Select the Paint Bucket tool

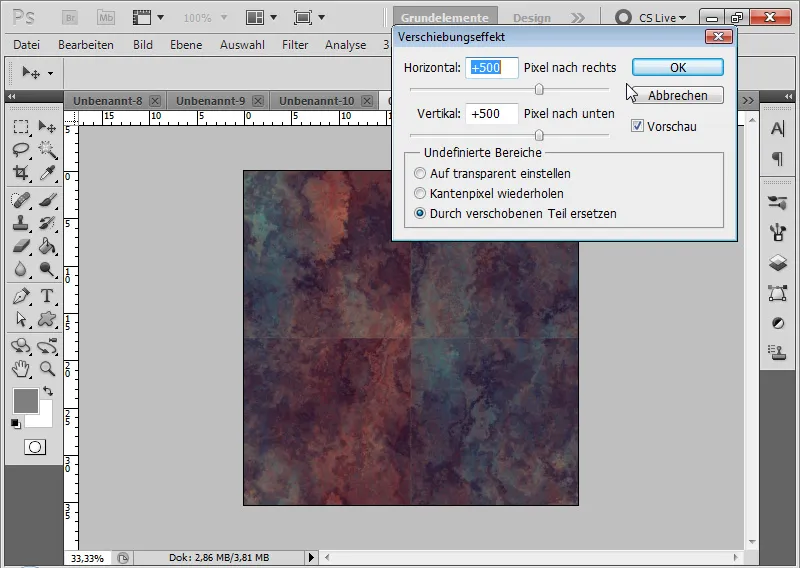click(47, 246)
